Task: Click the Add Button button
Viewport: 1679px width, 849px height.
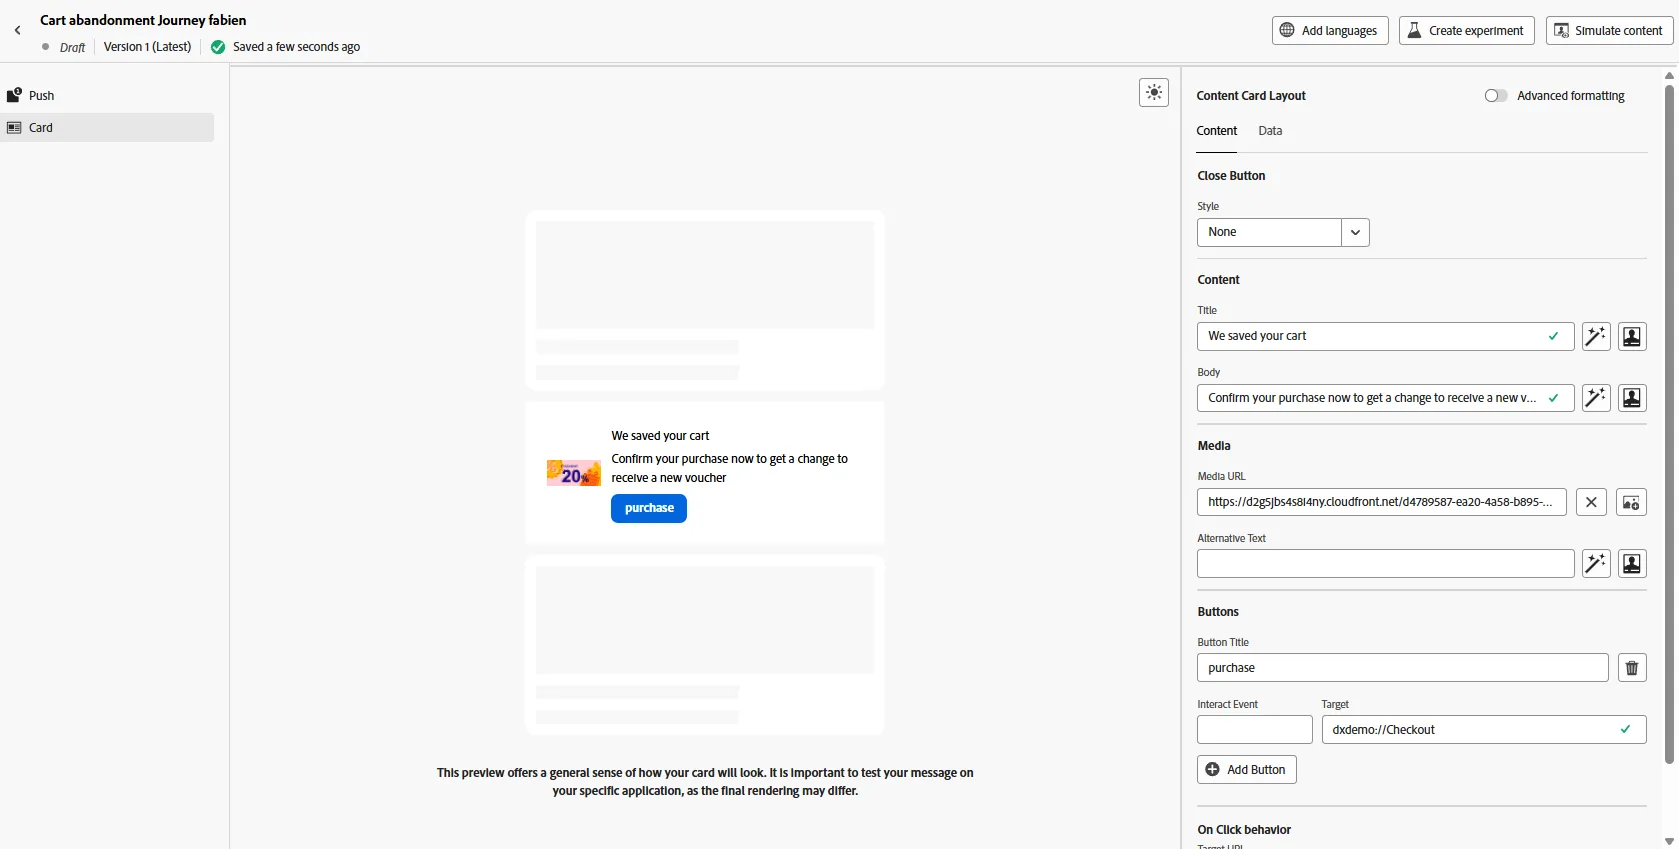Action: tap(1247, 770)
